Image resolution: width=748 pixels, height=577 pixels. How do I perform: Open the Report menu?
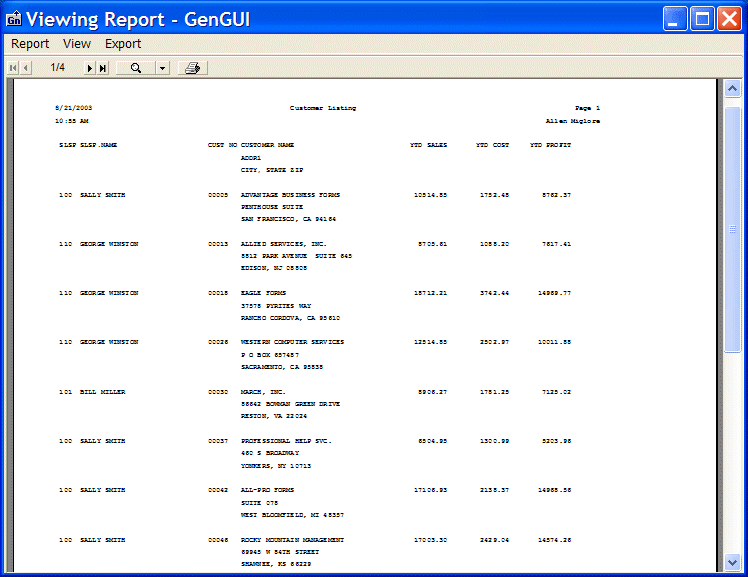point(30,44)
